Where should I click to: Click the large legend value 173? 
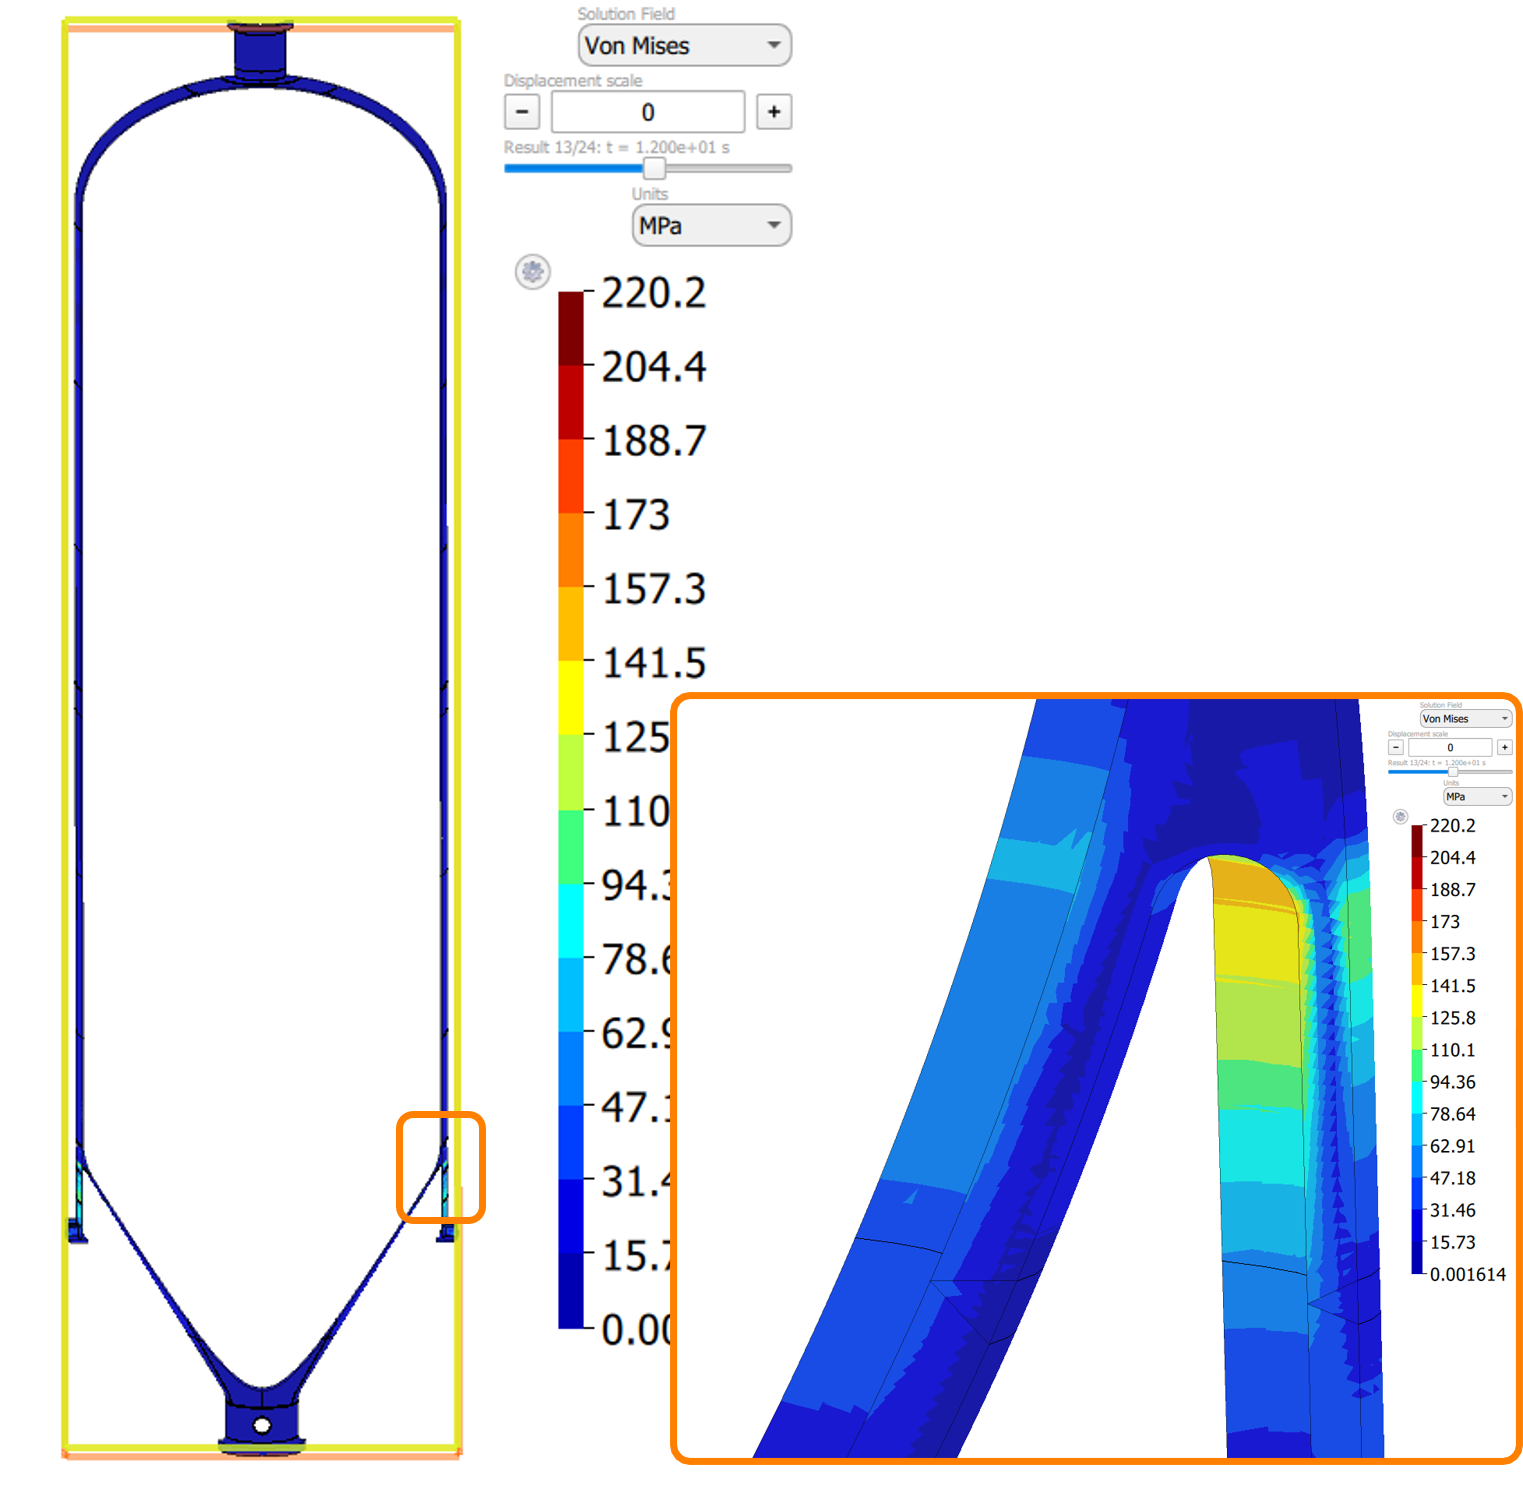click(636, 515)
